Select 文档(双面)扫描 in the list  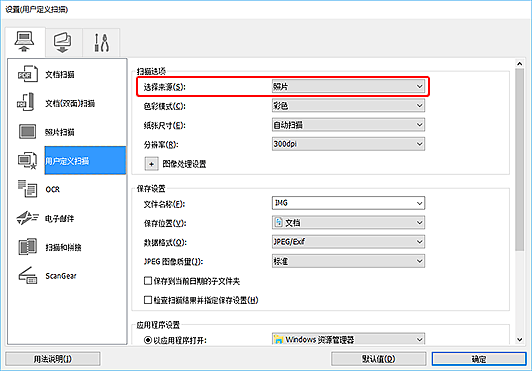click(x=70, y=103)
